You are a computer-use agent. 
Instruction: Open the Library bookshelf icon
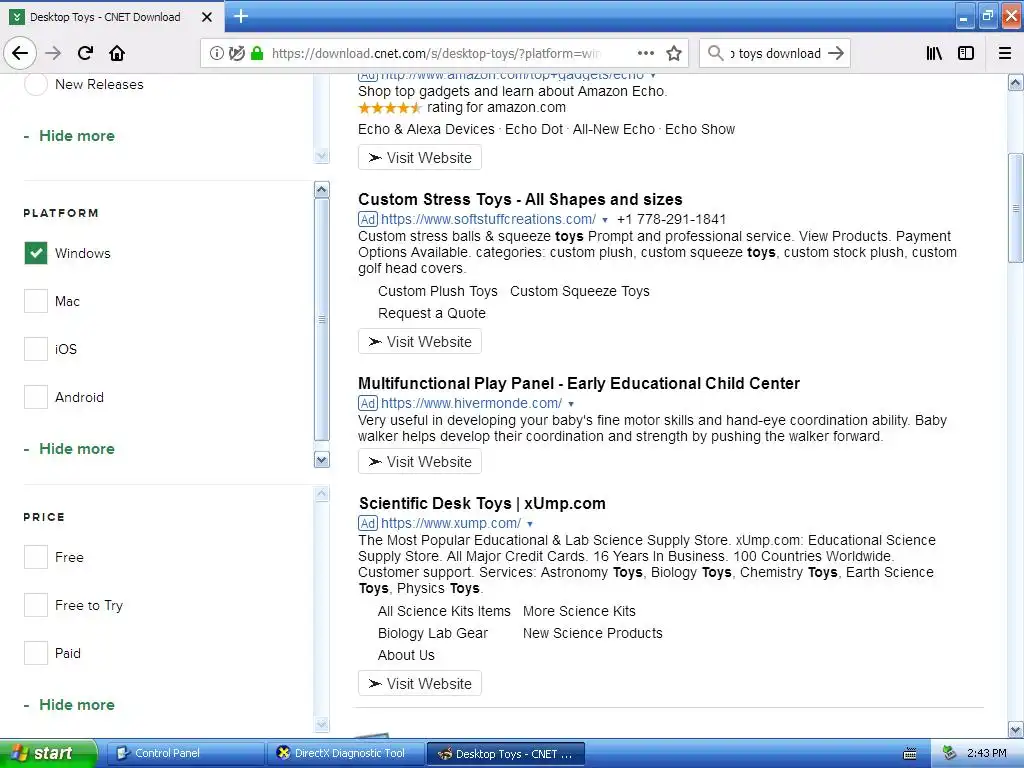(x=935, y=53)
